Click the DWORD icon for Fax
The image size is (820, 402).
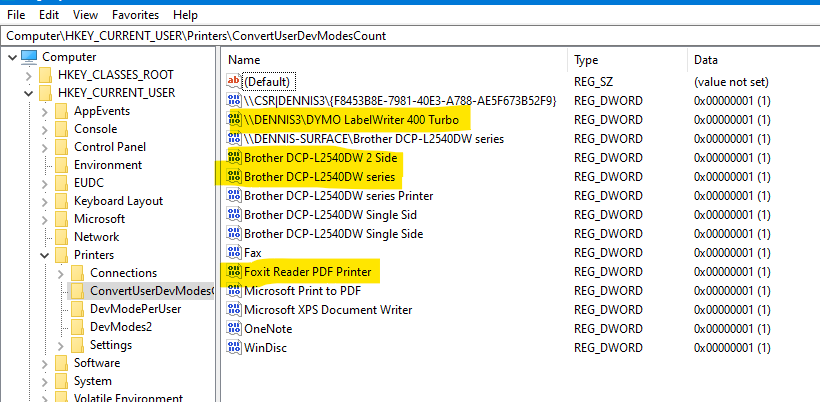click(x=233, y=252)
